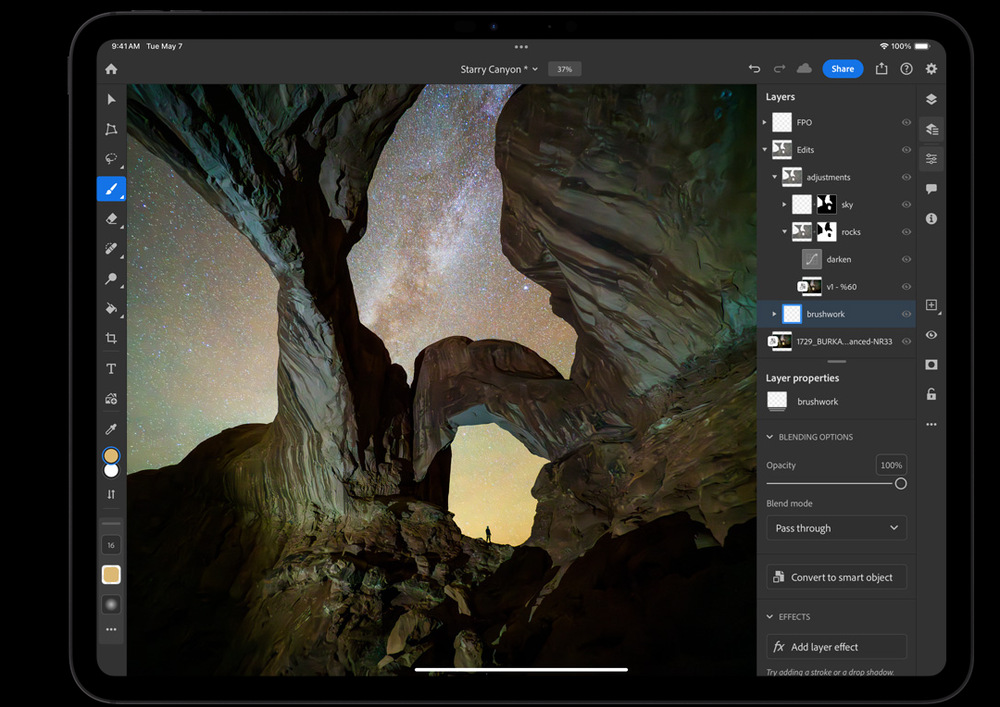
Task: Collapse the adjustments group
Action: (x=775, y=177)
